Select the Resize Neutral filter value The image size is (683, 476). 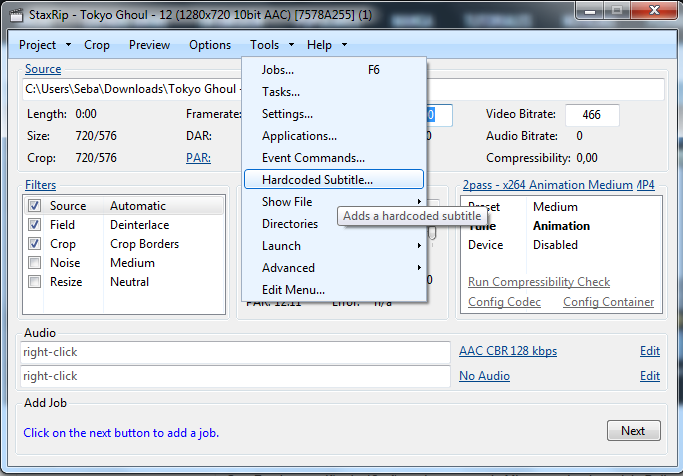pos(129,282)
